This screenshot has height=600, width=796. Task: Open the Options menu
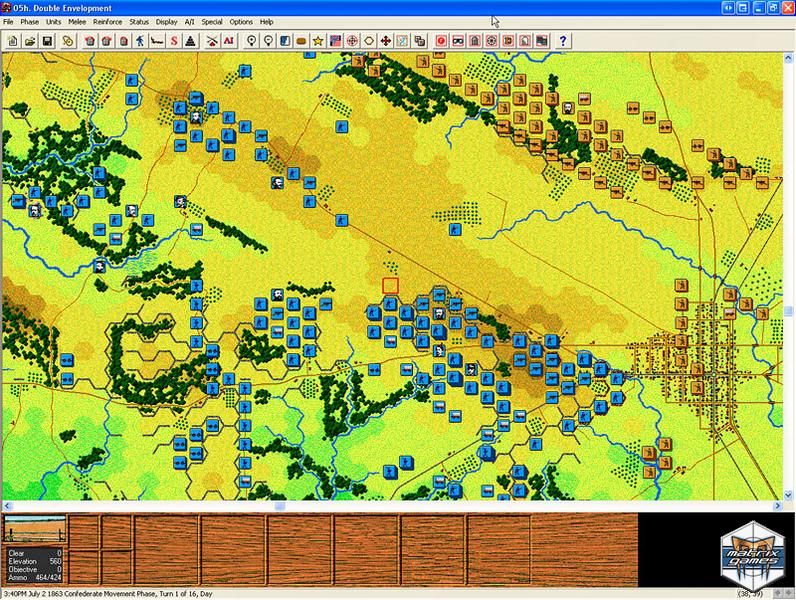[x=241, y=21]
